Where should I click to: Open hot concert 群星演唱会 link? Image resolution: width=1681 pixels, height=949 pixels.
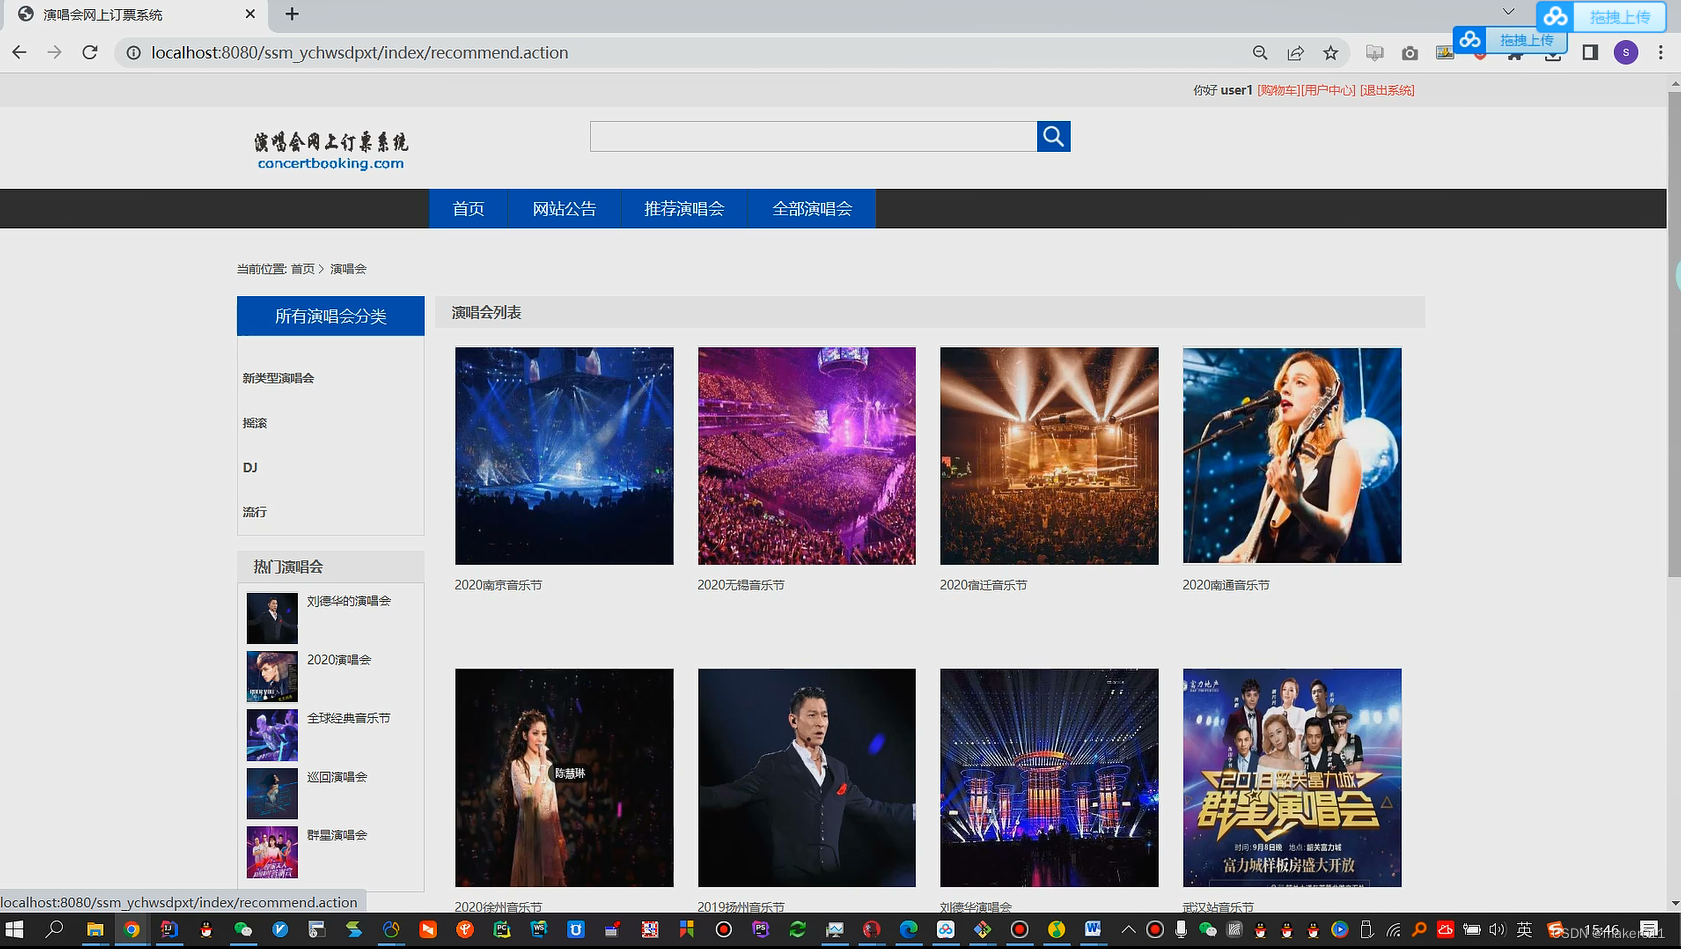coord(337,835)
